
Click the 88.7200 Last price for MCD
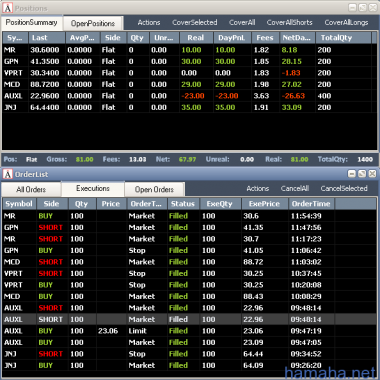tap(45, 84)
